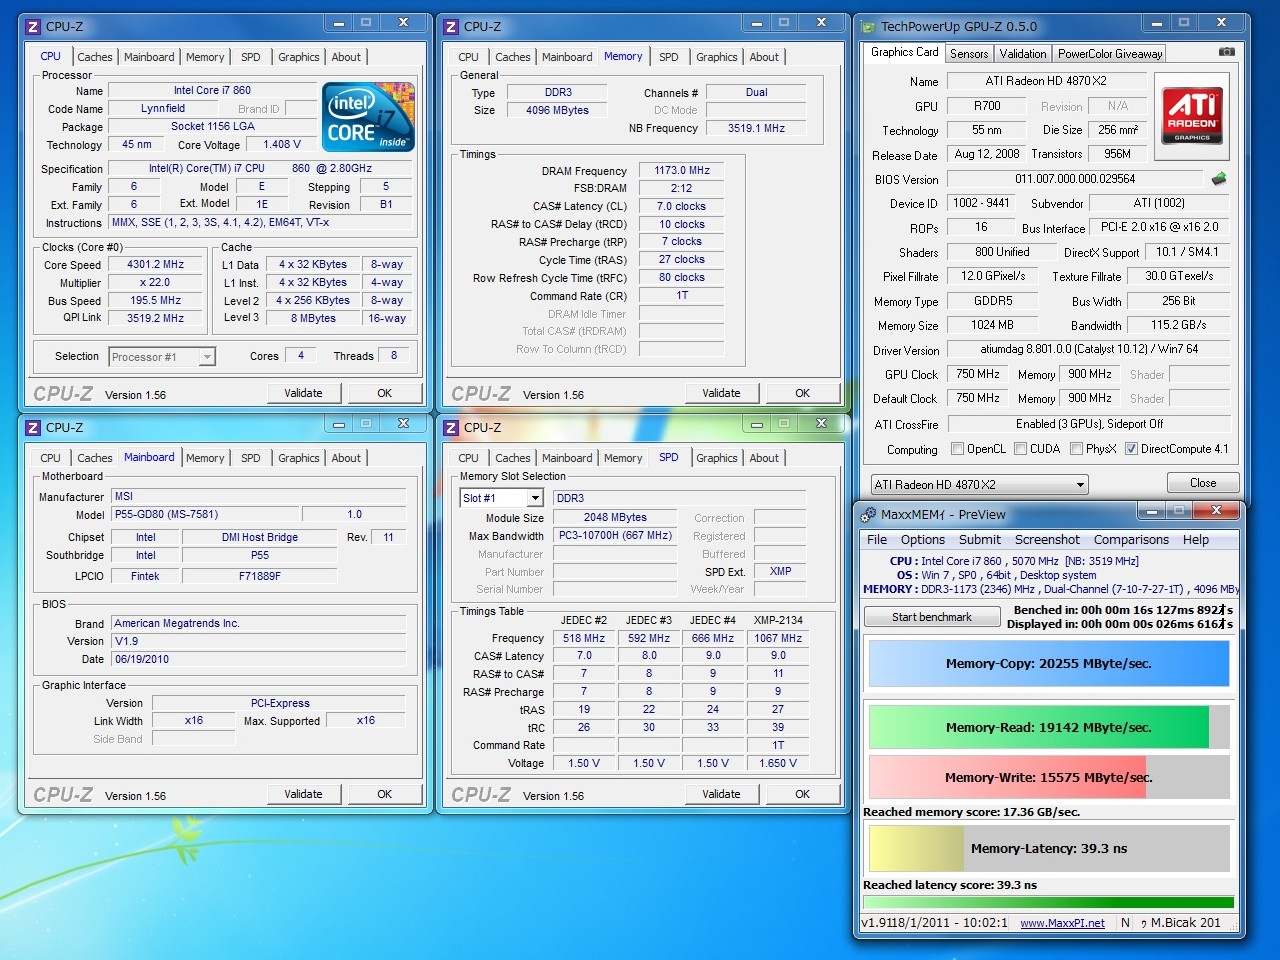Click the GPU-Z camera screenshot icon

(x=1227, y=52)
